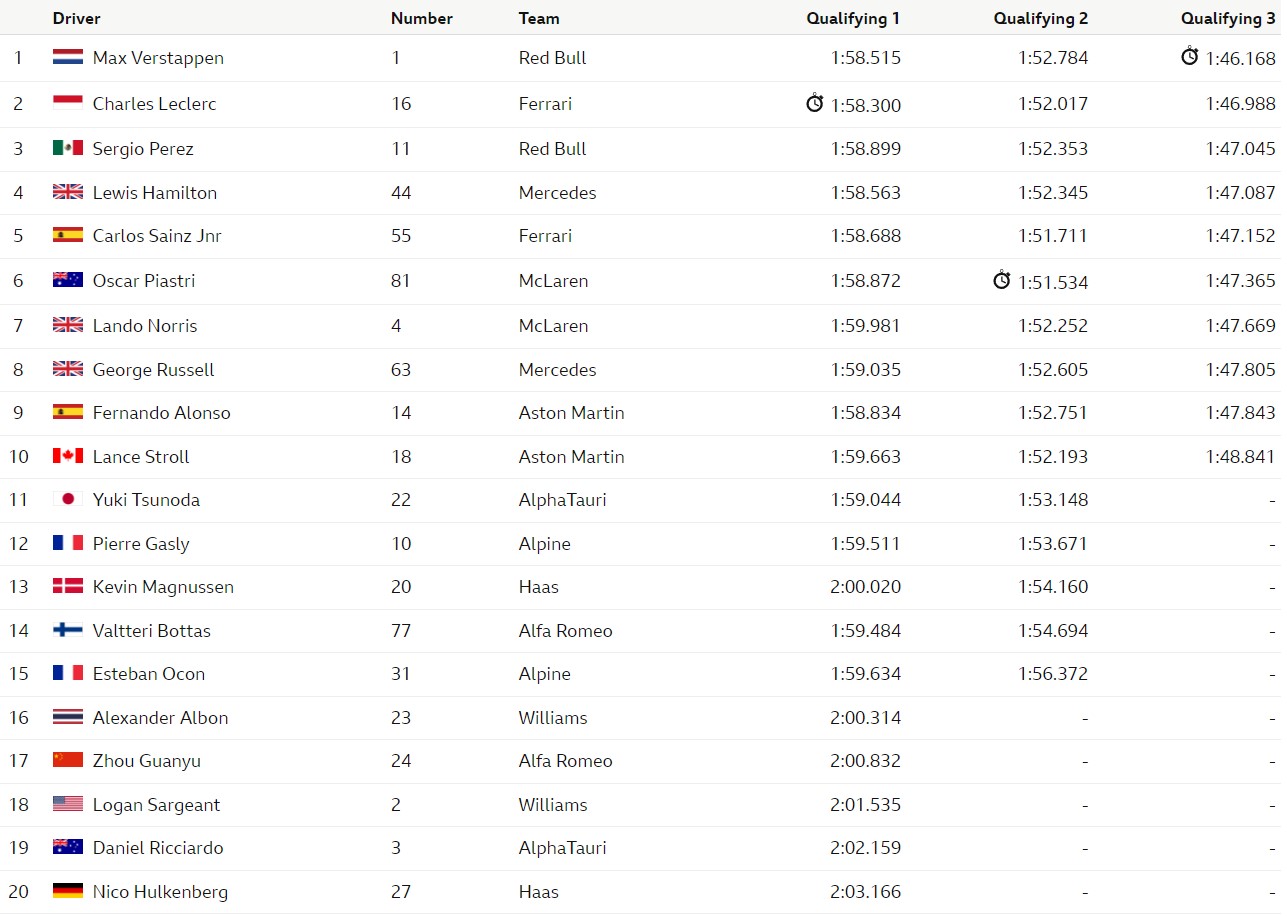This screenshot has width=1287, height=916.
Task: Click the Qualifying 1 column header
Action: pyautogui.click(x=854, y=18)
